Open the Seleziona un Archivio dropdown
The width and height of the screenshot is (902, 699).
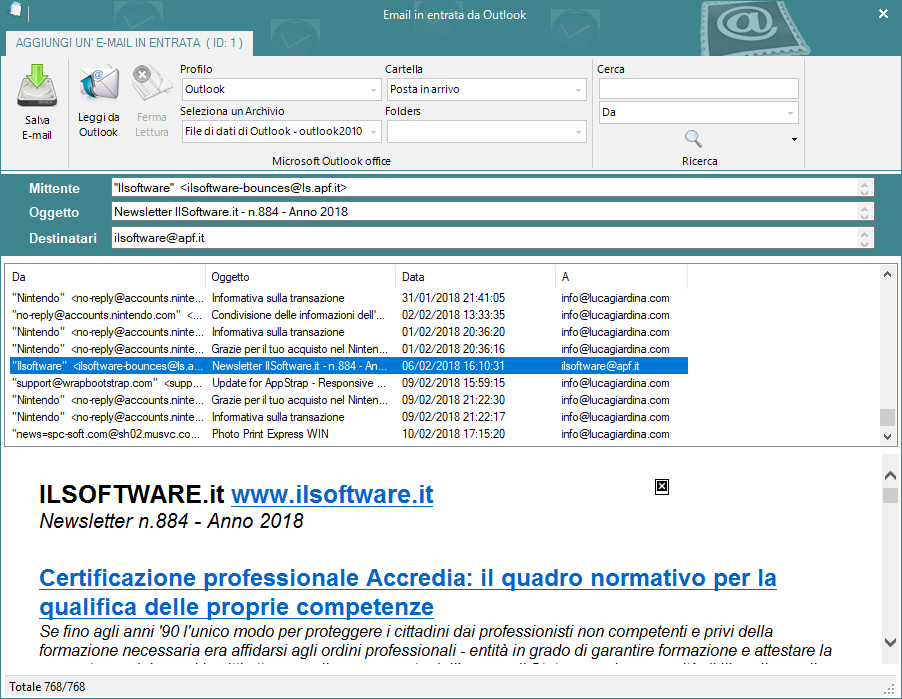pos(372,131)
